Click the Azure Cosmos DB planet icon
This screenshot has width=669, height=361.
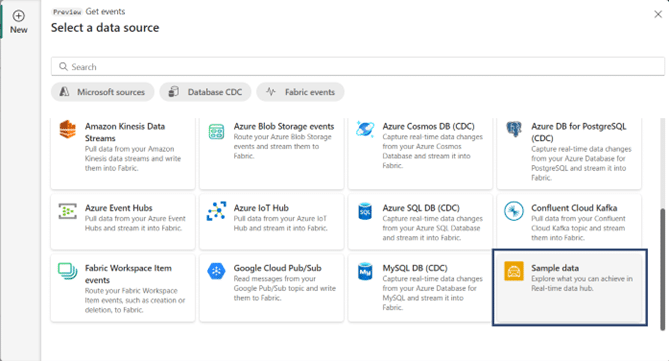click(x=365, y=129)
